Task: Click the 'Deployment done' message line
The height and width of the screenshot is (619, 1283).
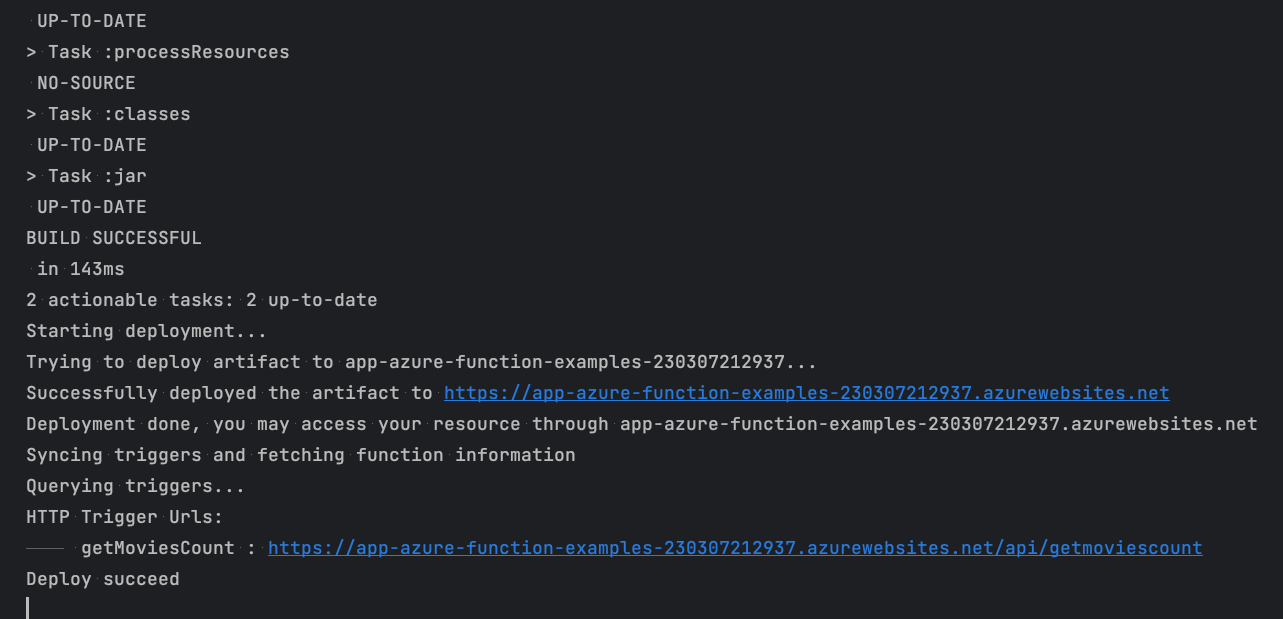Action: [642, 424]
